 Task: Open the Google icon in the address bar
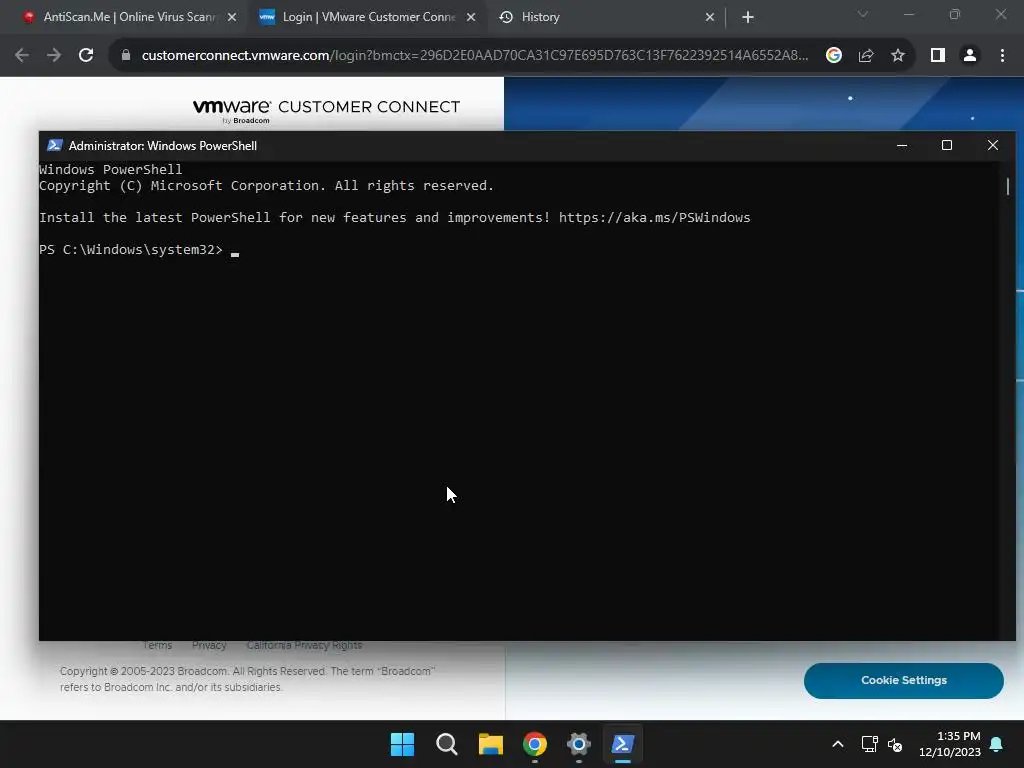(833, 56)
